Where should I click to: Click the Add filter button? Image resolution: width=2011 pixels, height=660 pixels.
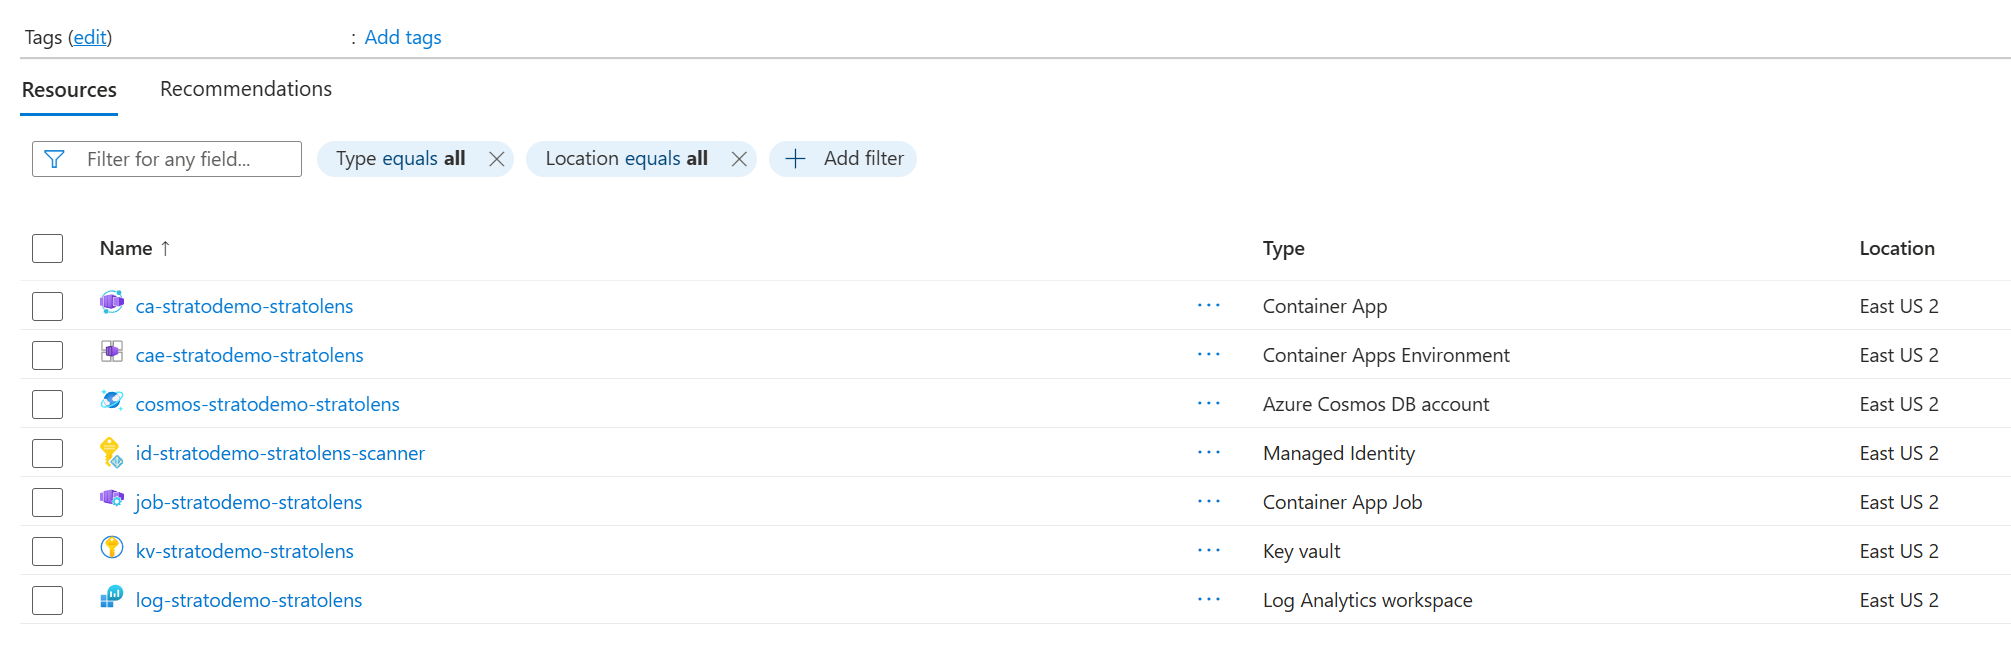click(843, 159)
